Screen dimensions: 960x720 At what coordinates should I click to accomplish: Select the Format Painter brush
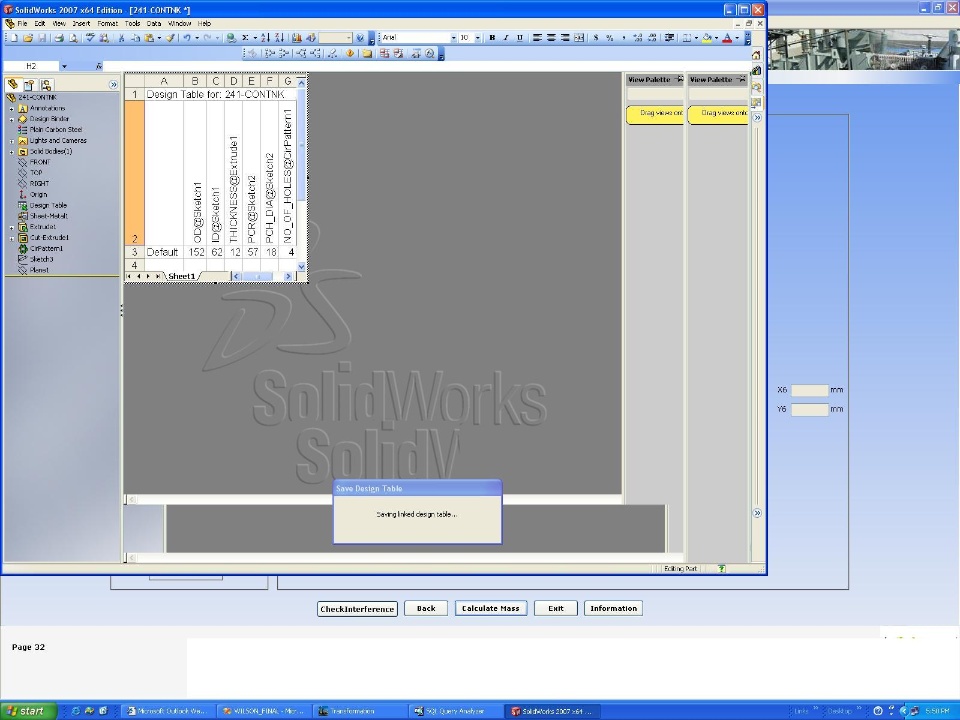click(170, 38)
